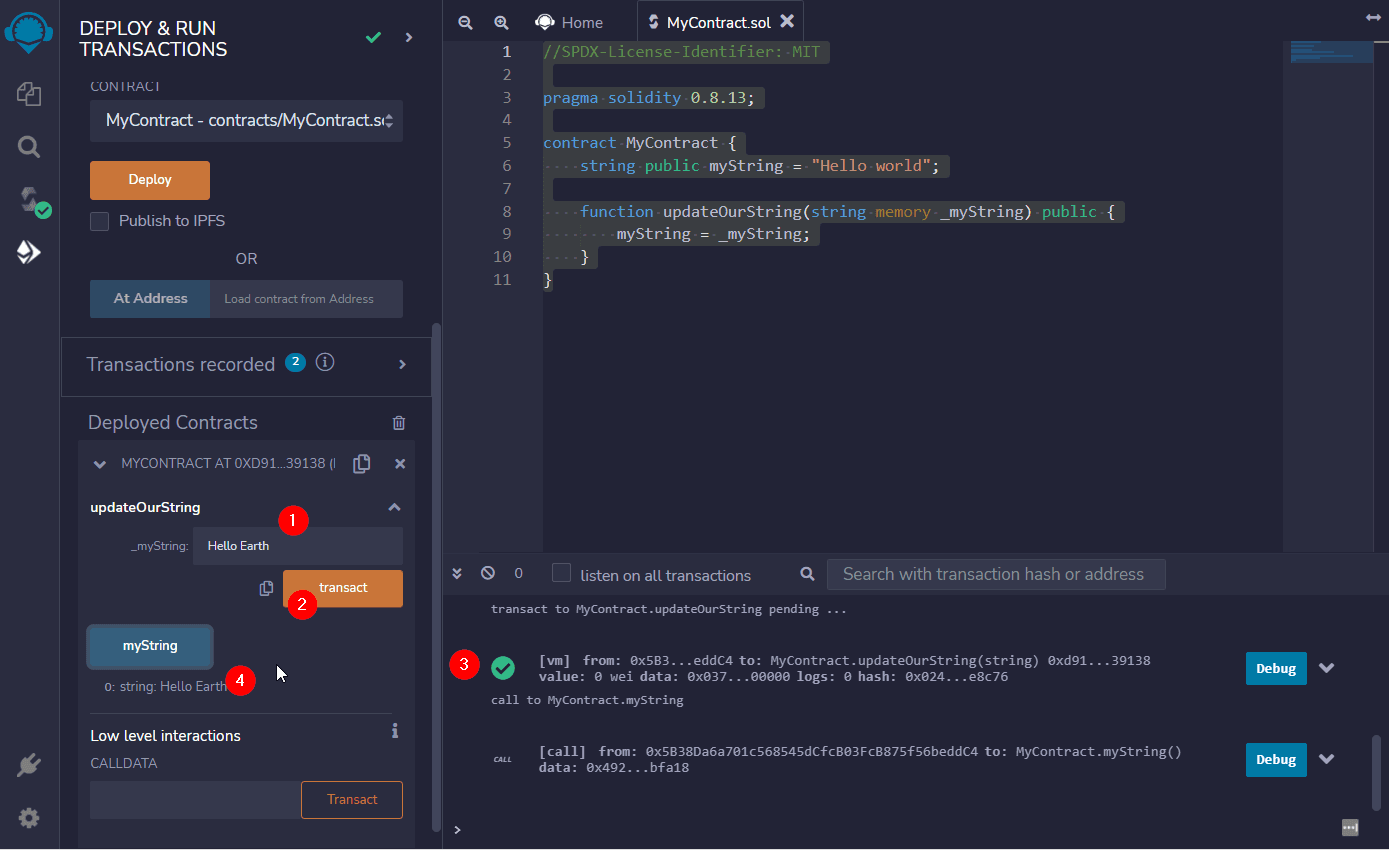1389x850 pixels.
Task: Click the low level Transact button
Action: 352,800
